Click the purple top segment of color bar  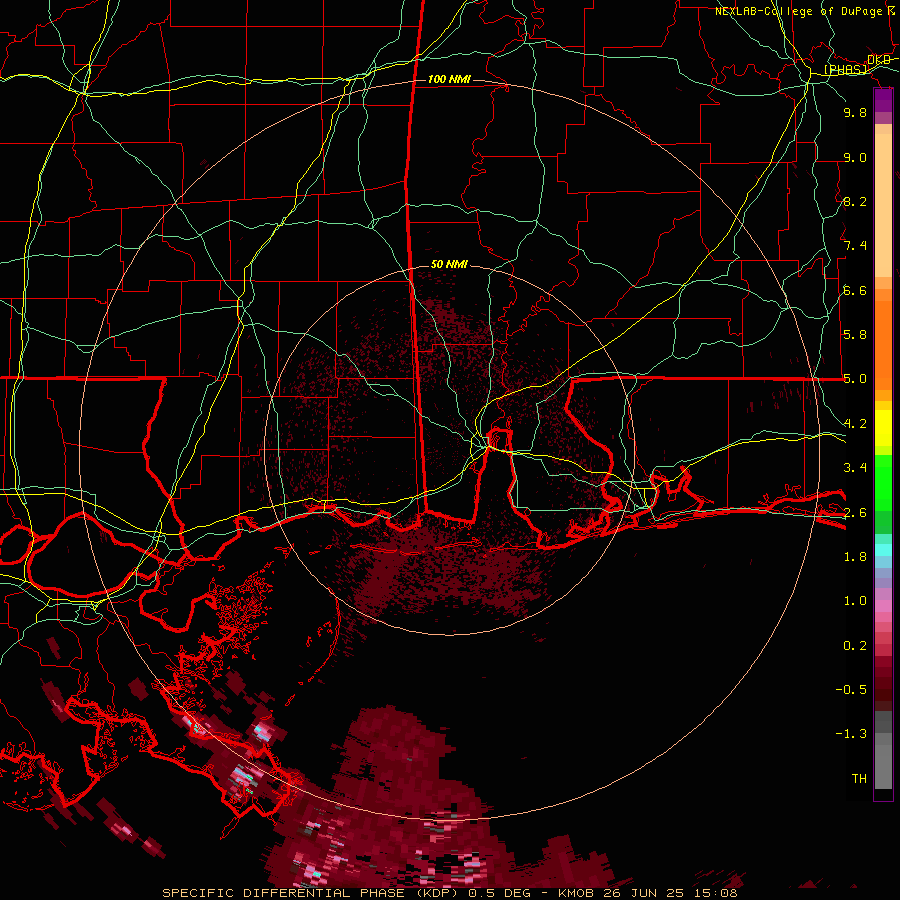(x=883, y=100)
